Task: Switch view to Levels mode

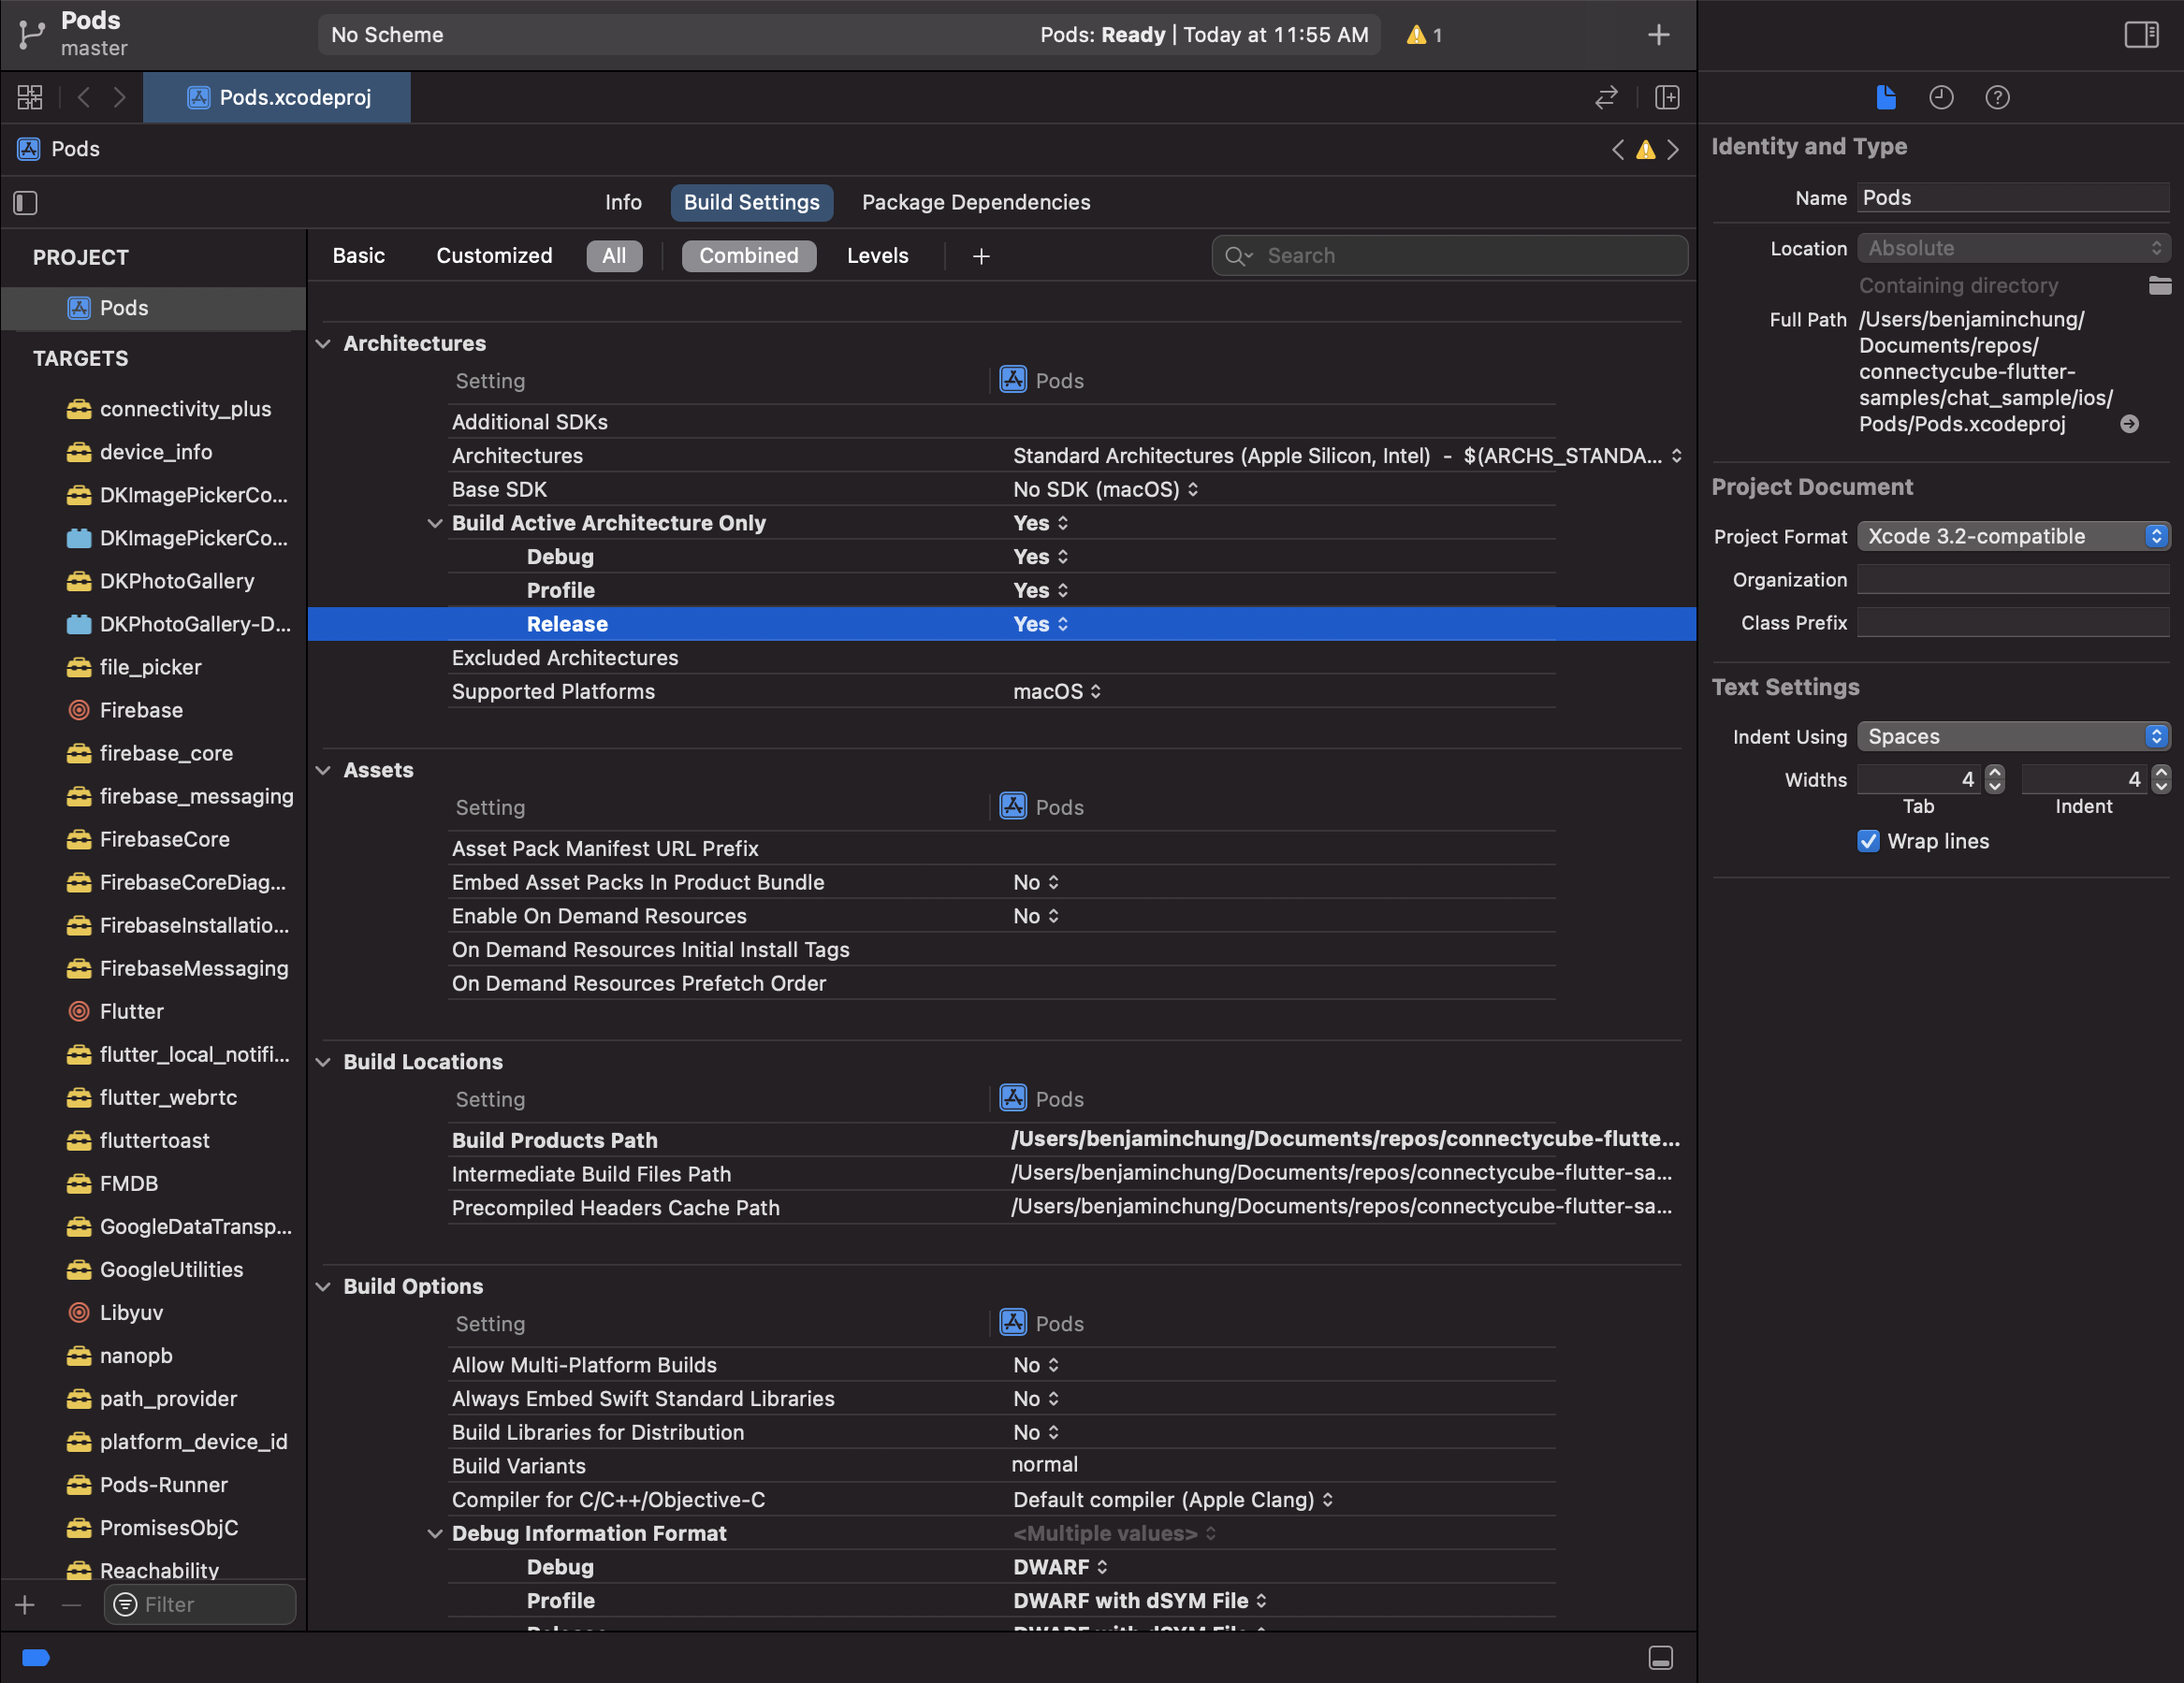Action: 877,256
